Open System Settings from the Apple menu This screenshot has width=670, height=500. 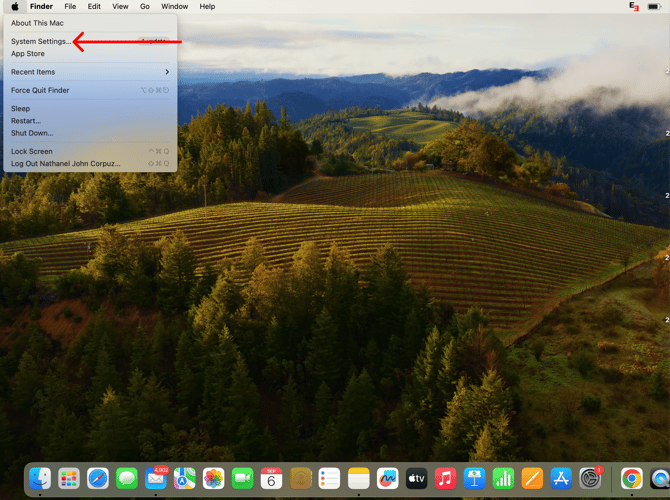point(40,42)
